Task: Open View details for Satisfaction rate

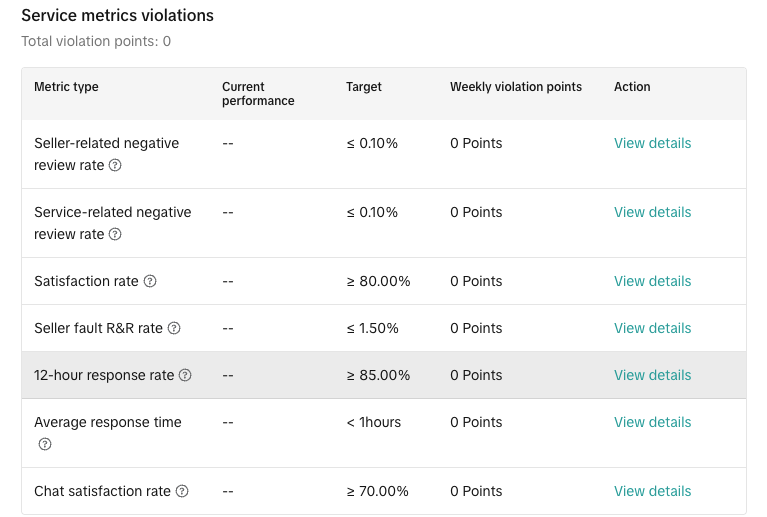Action: tap(652, 281)
